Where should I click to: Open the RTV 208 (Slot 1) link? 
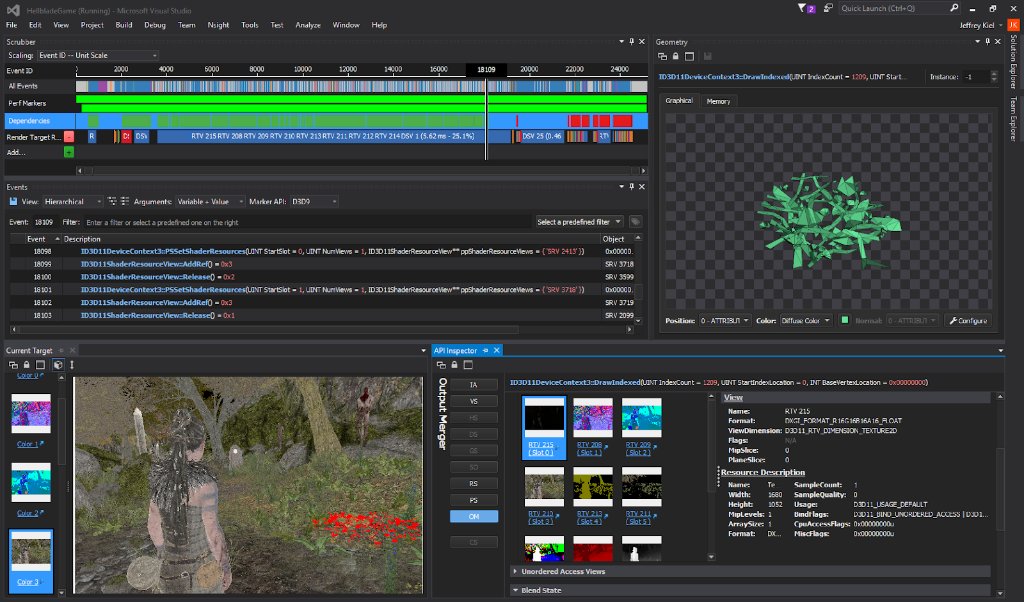590,449
